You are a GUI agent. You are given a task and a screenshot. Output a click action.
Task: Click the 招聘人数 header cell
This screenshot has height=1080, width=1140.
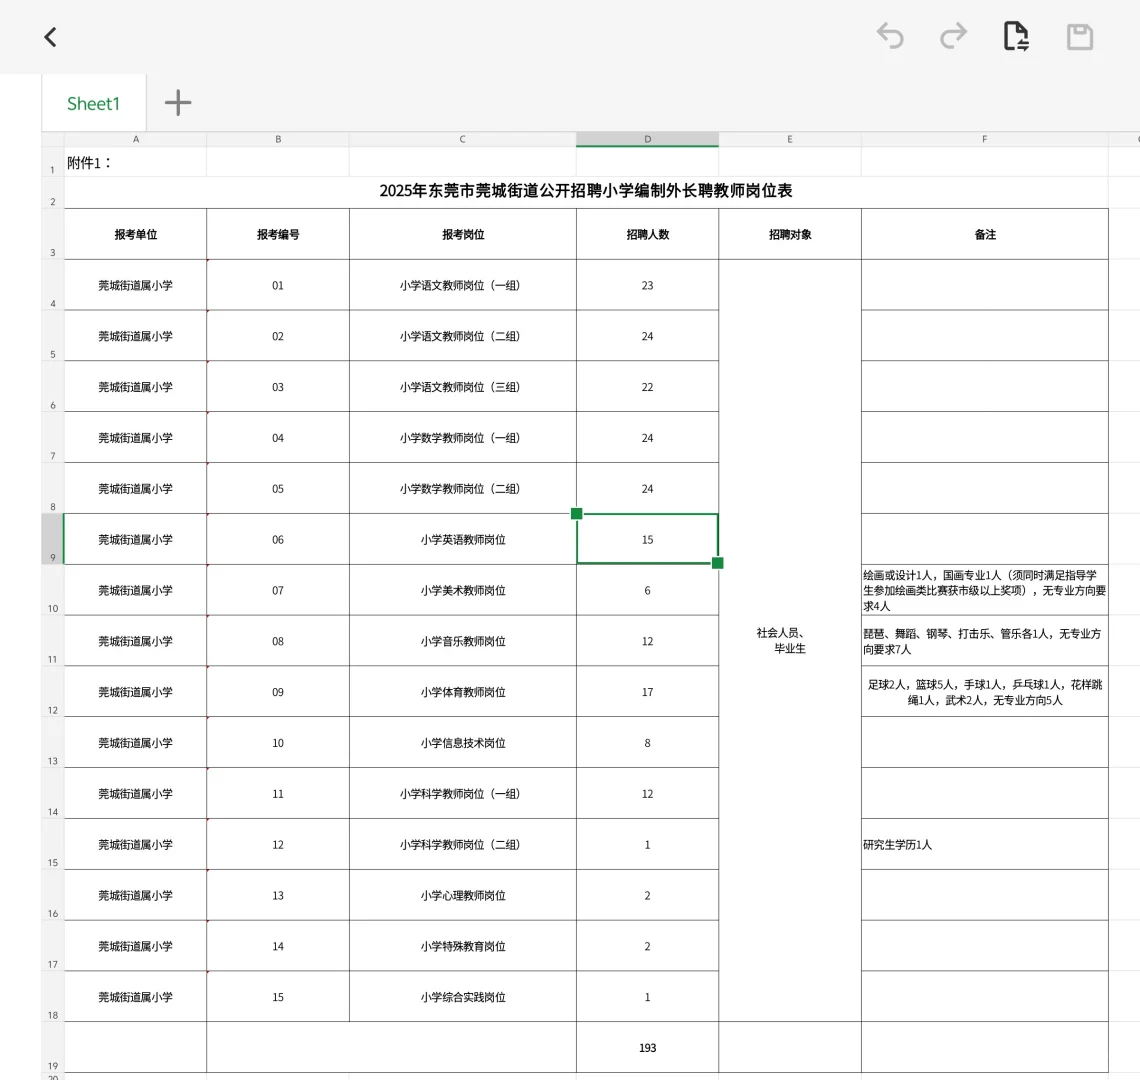pos(647,234)
